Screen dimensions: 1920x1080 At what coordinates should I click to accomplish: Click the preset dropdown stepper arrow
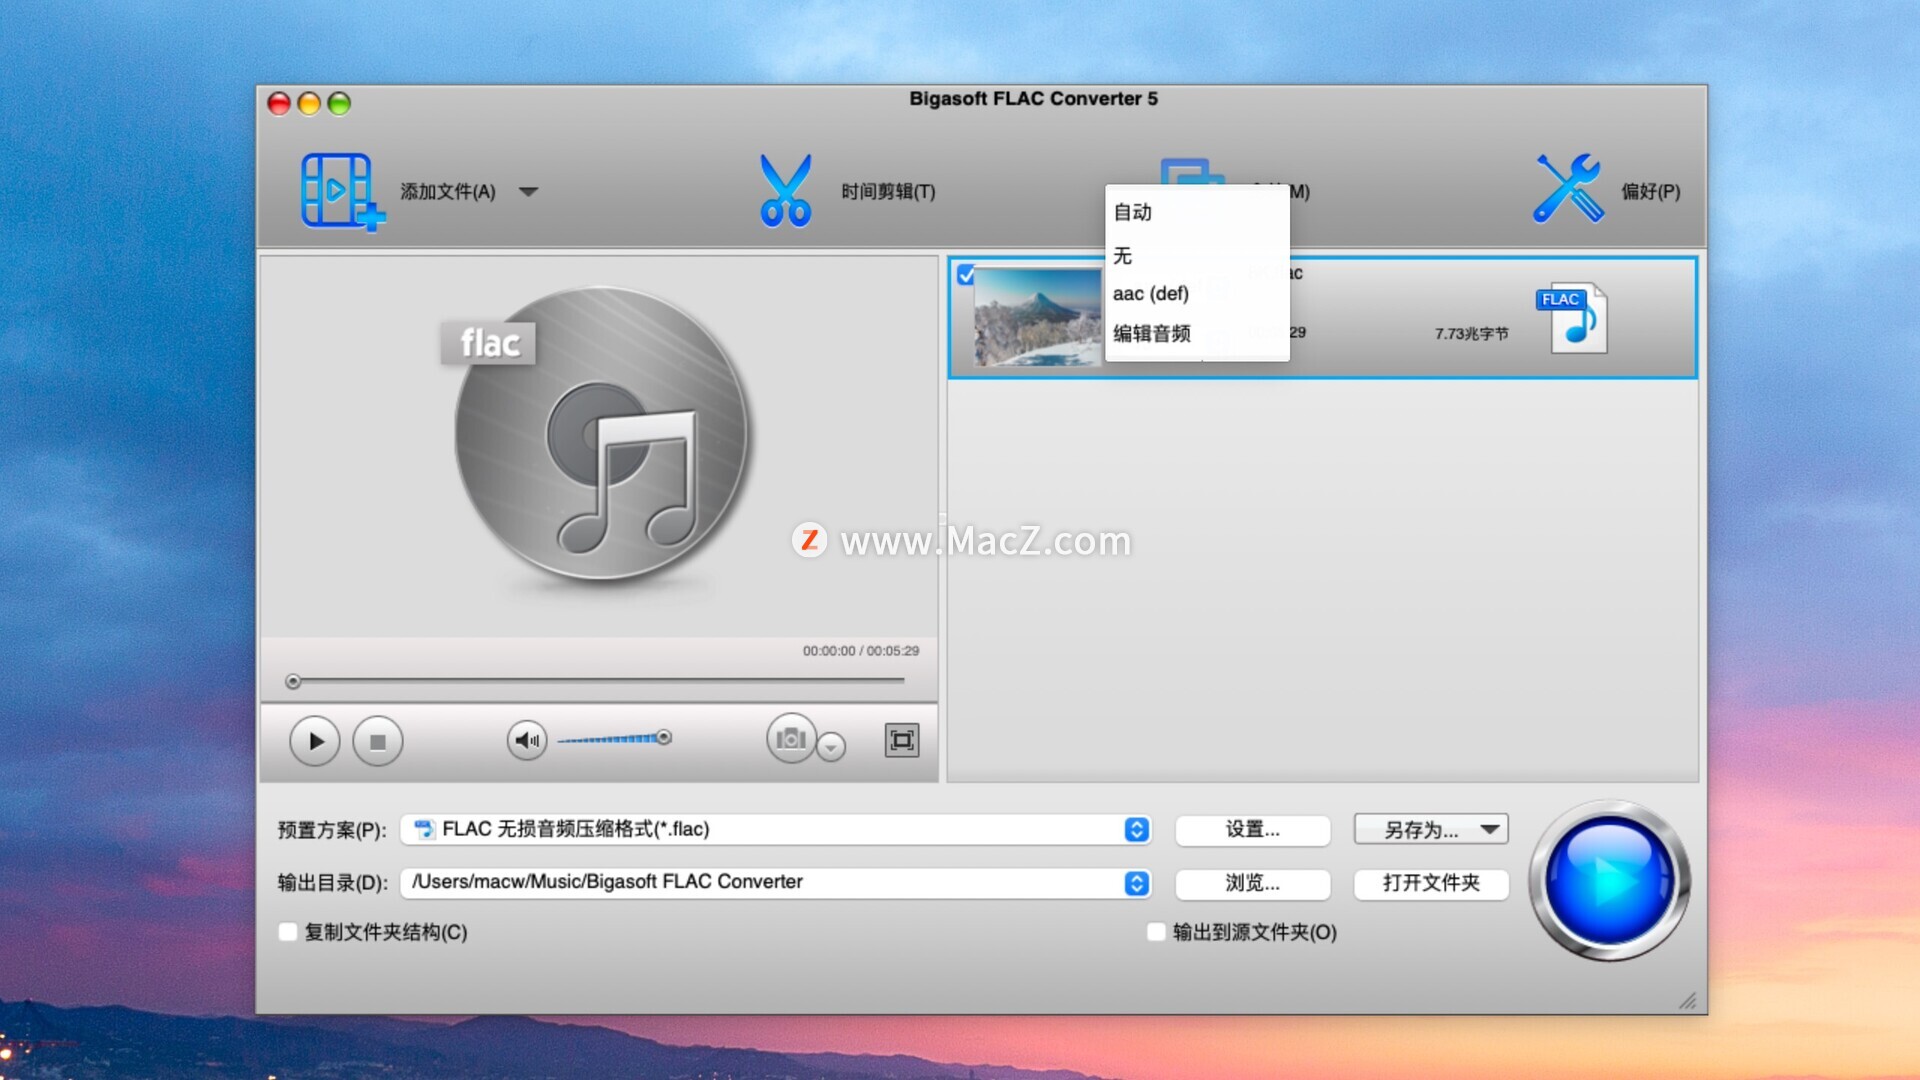1136,829
